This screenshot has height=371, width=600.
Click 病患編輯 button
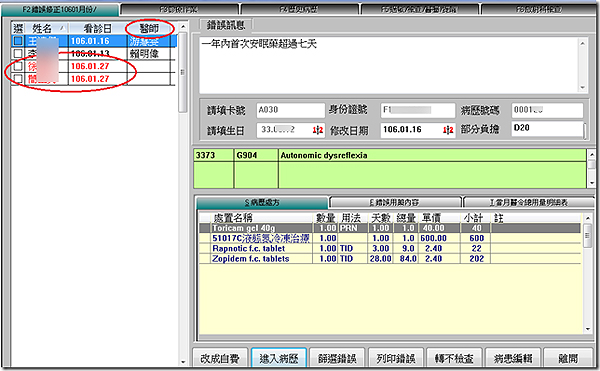click(513, 358)
